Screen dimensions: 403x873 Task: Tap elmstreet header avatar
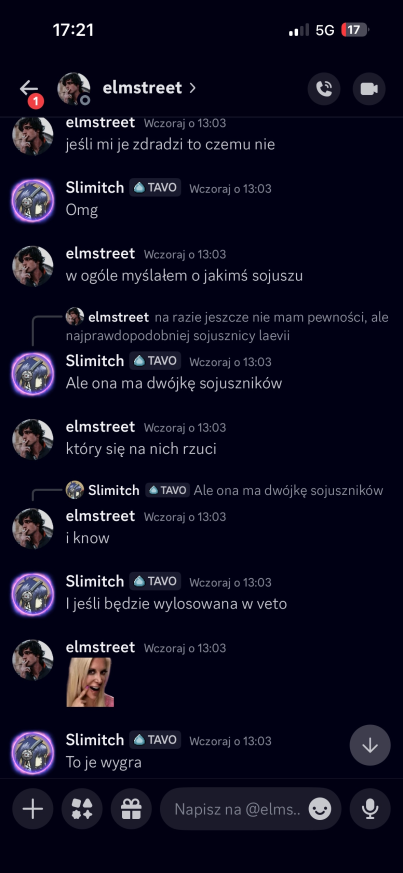point(73,89)
